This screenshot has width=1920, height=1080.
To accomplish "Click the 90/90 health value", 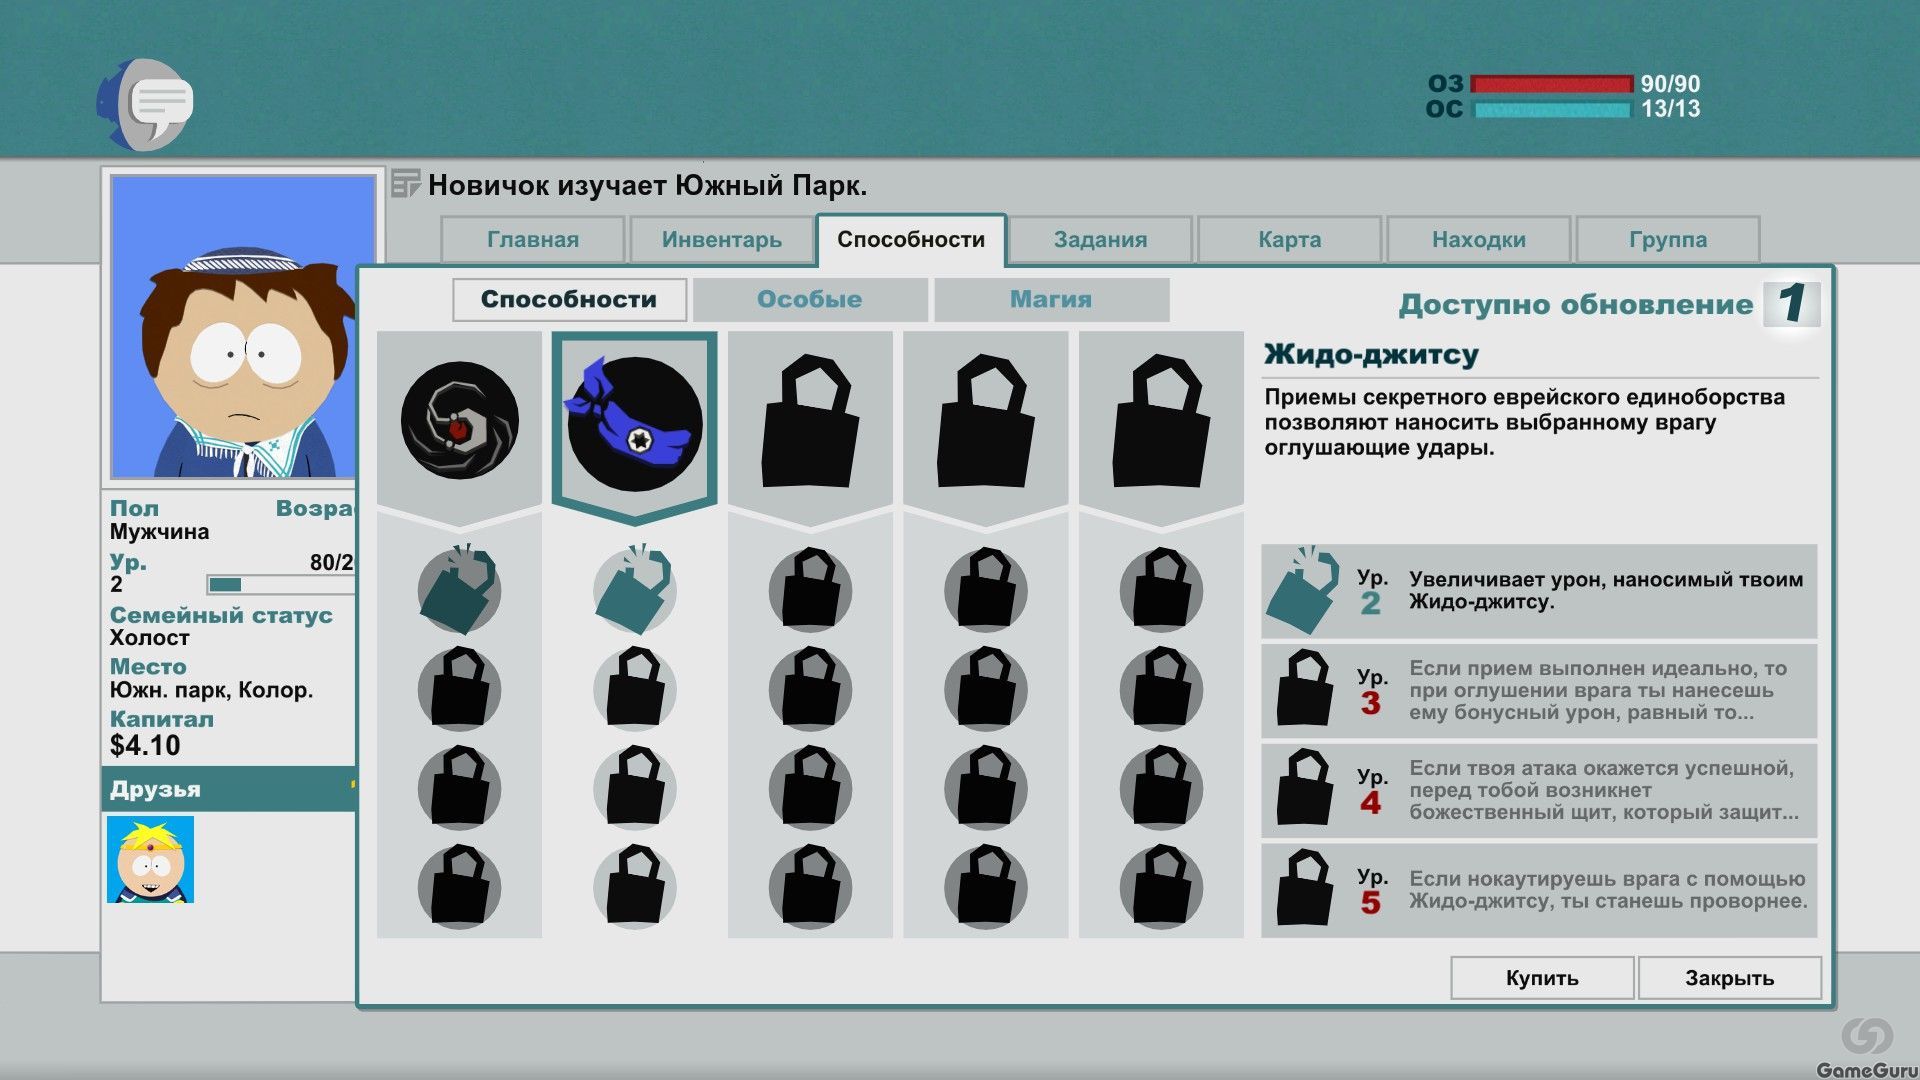I will click(1670, 84).
